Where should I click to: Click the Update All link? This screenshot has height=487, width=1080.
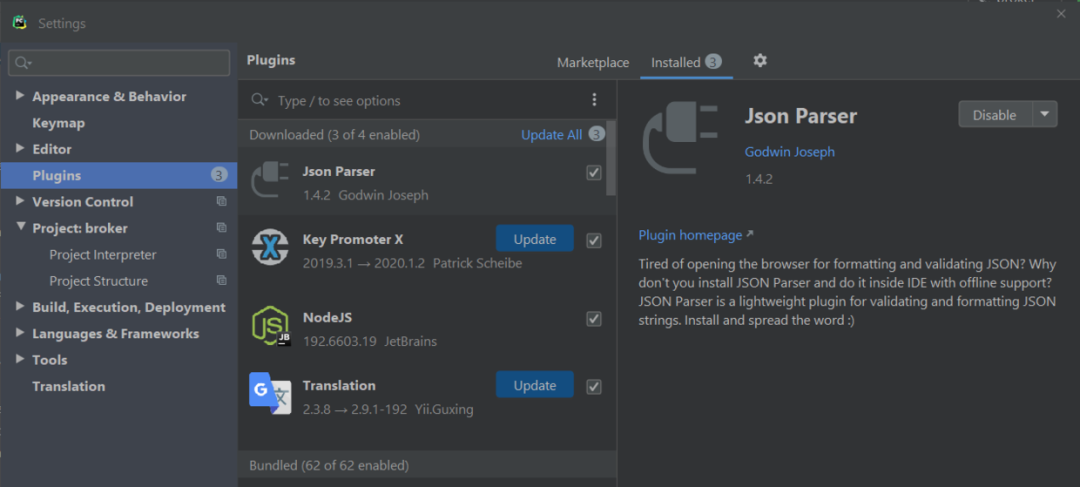click(x=552, y=135)
